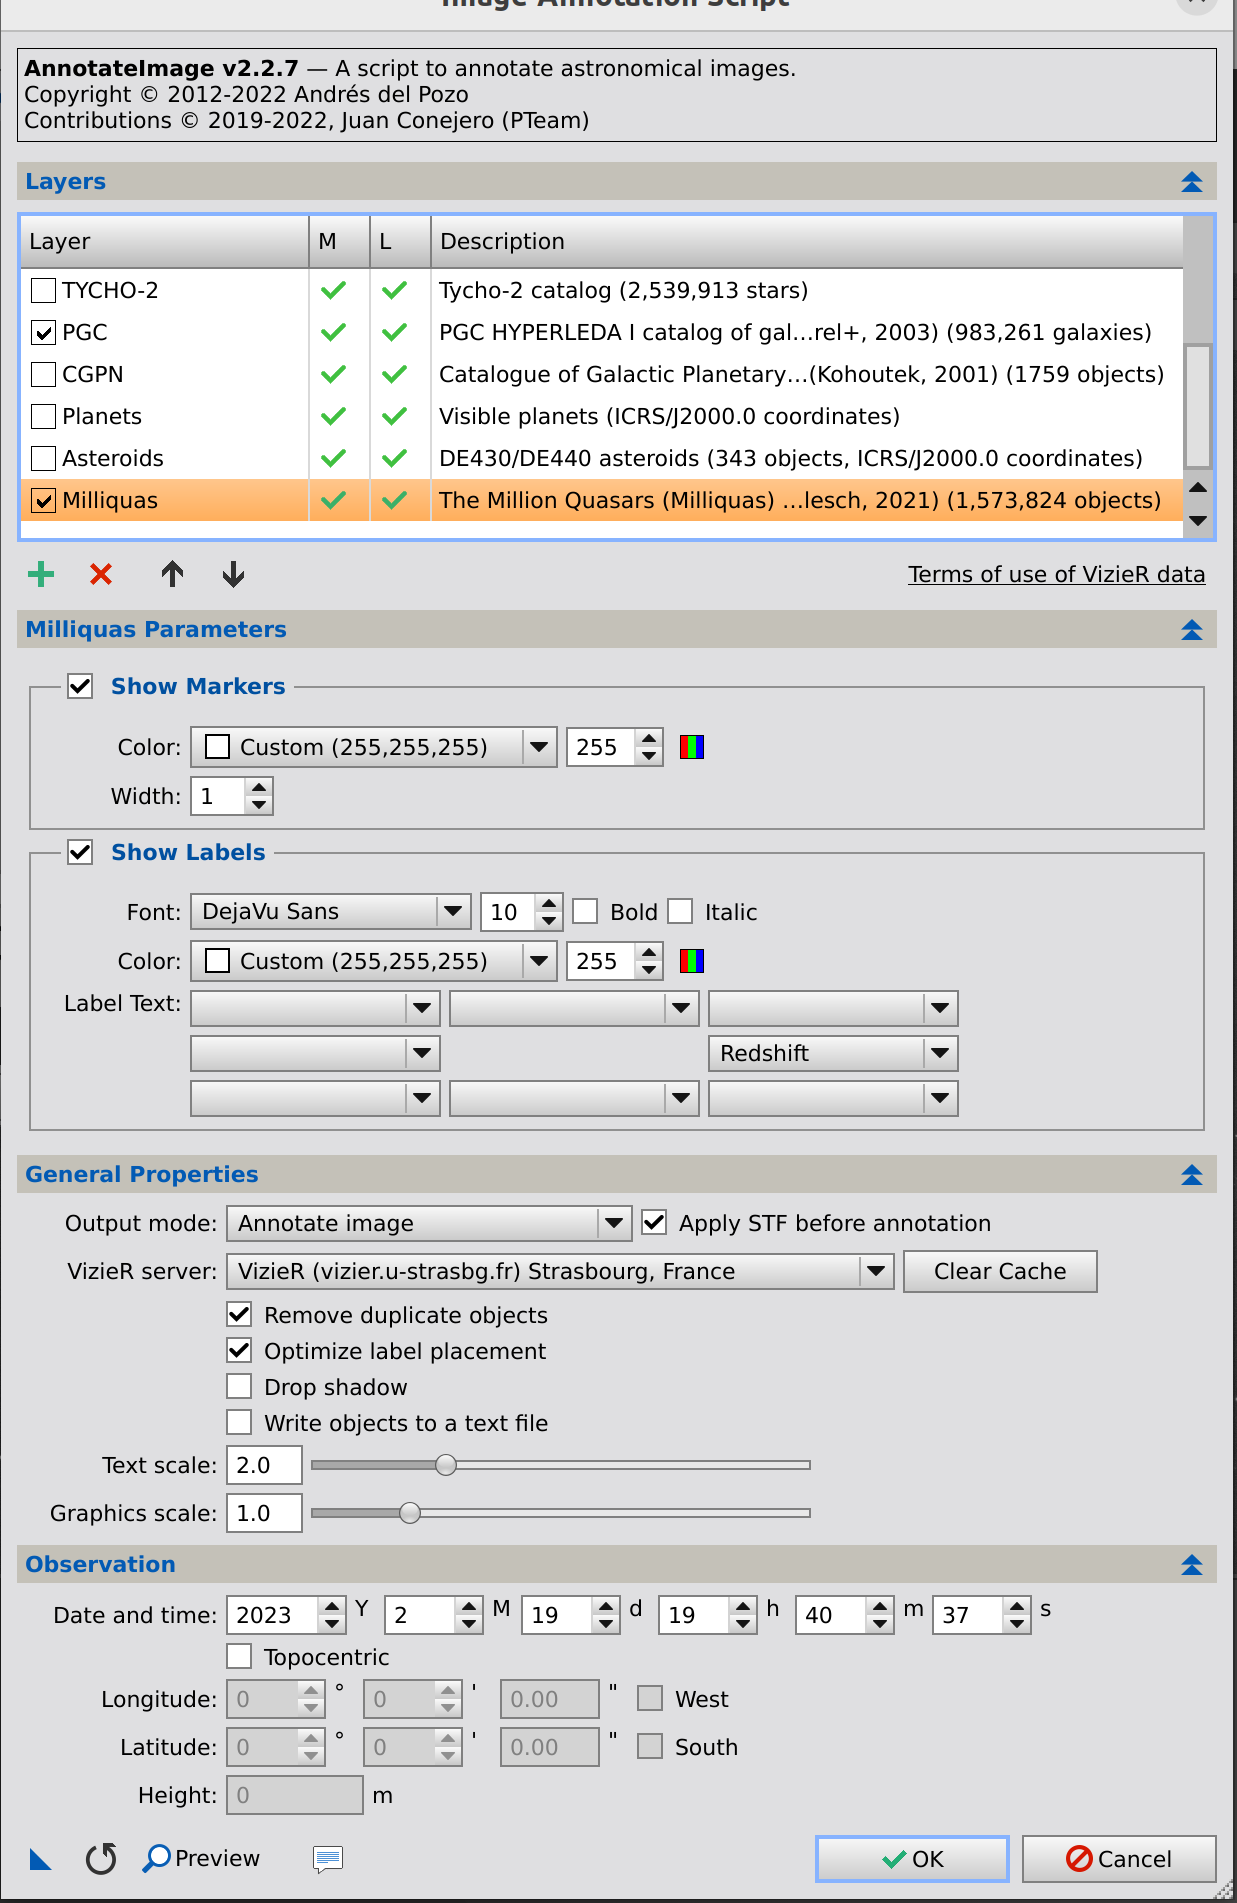Enable the TYCHO-2 layer checkbox
This screenshot has width=1237, height=1903.
click(44, 291)
